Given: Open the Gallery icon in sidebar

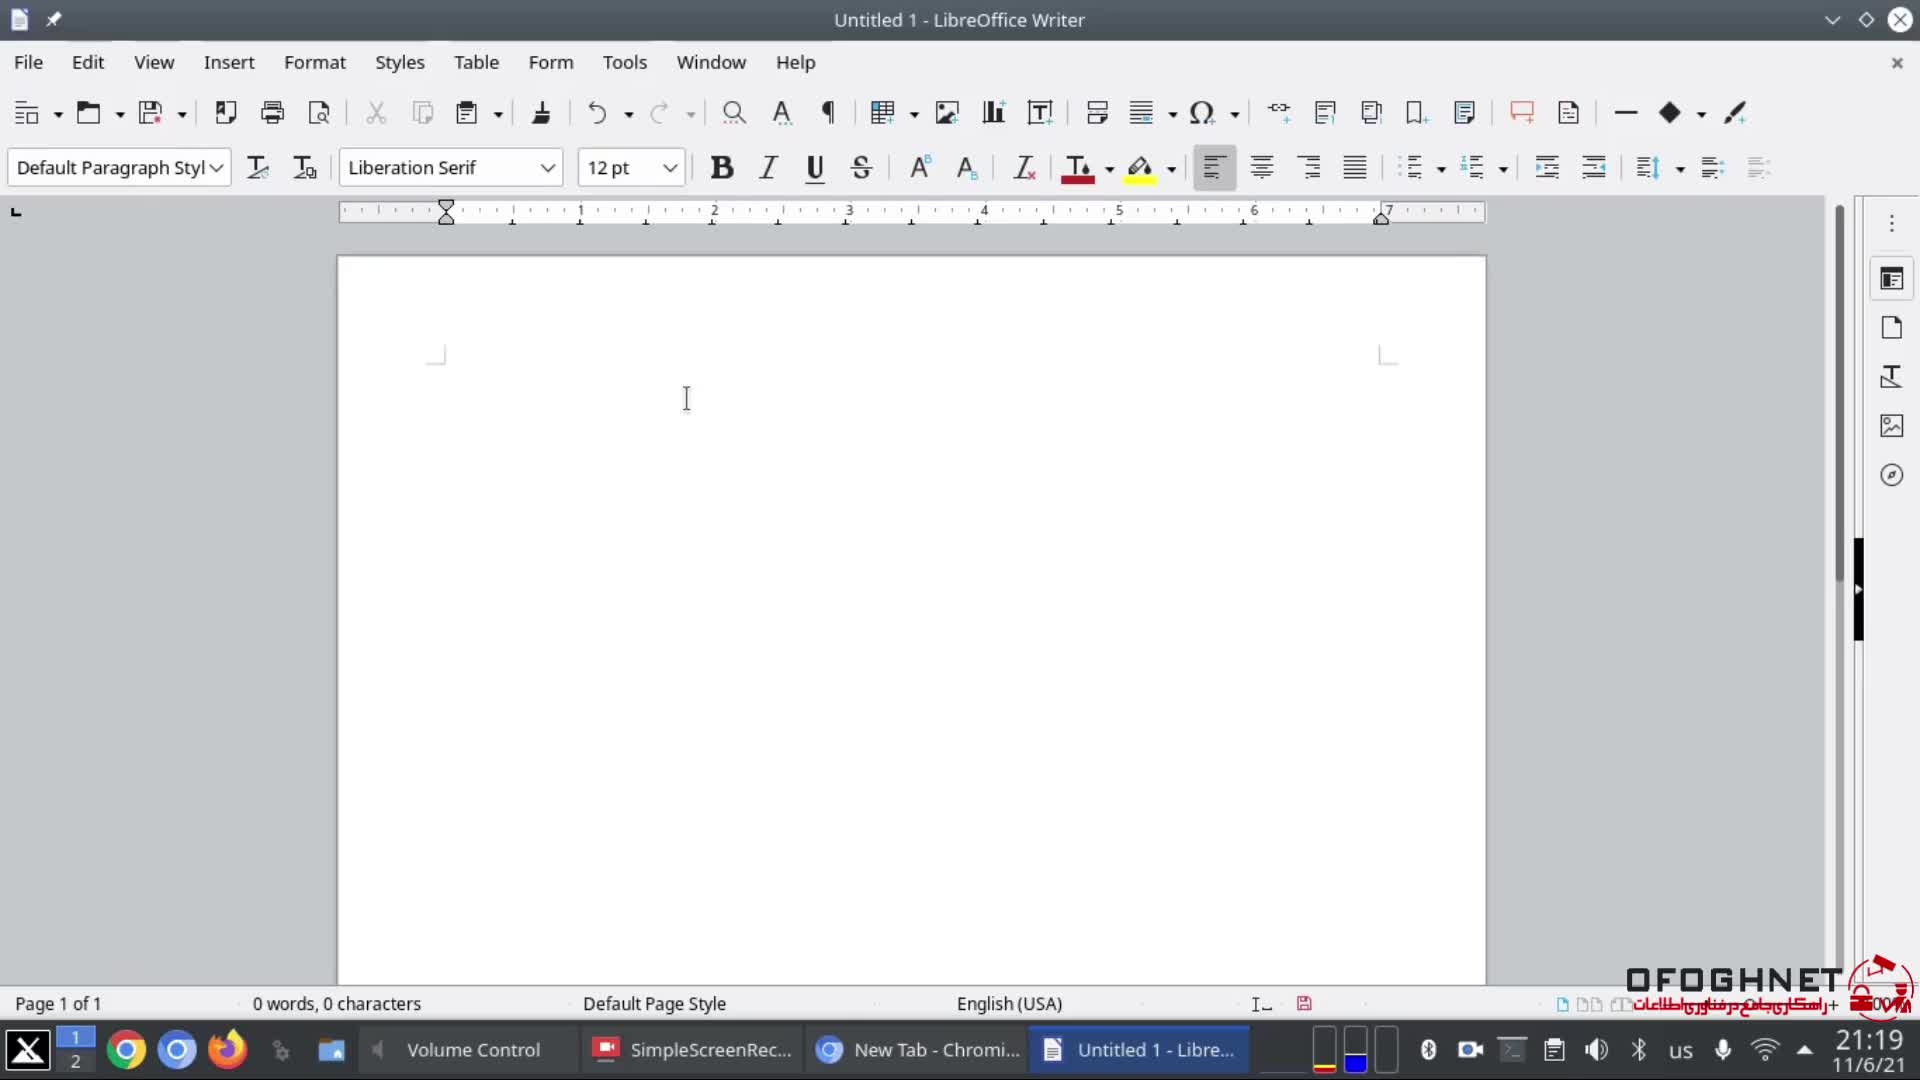Looking at the screenshot, I should pos(1891,426).
